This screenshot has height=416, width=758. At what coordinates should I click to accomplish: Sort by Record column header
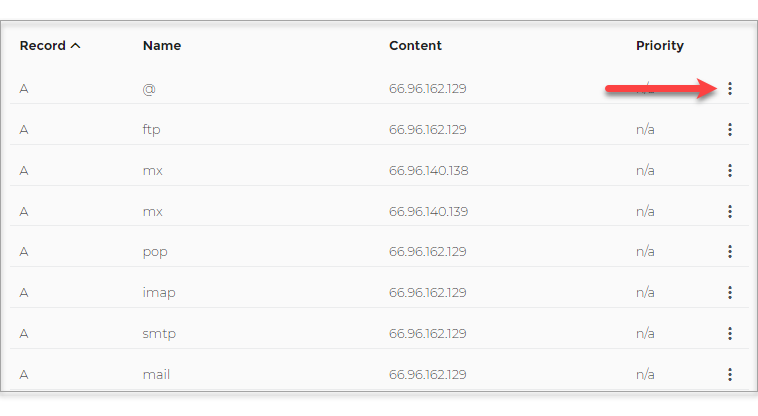click(x=43, y=45)
